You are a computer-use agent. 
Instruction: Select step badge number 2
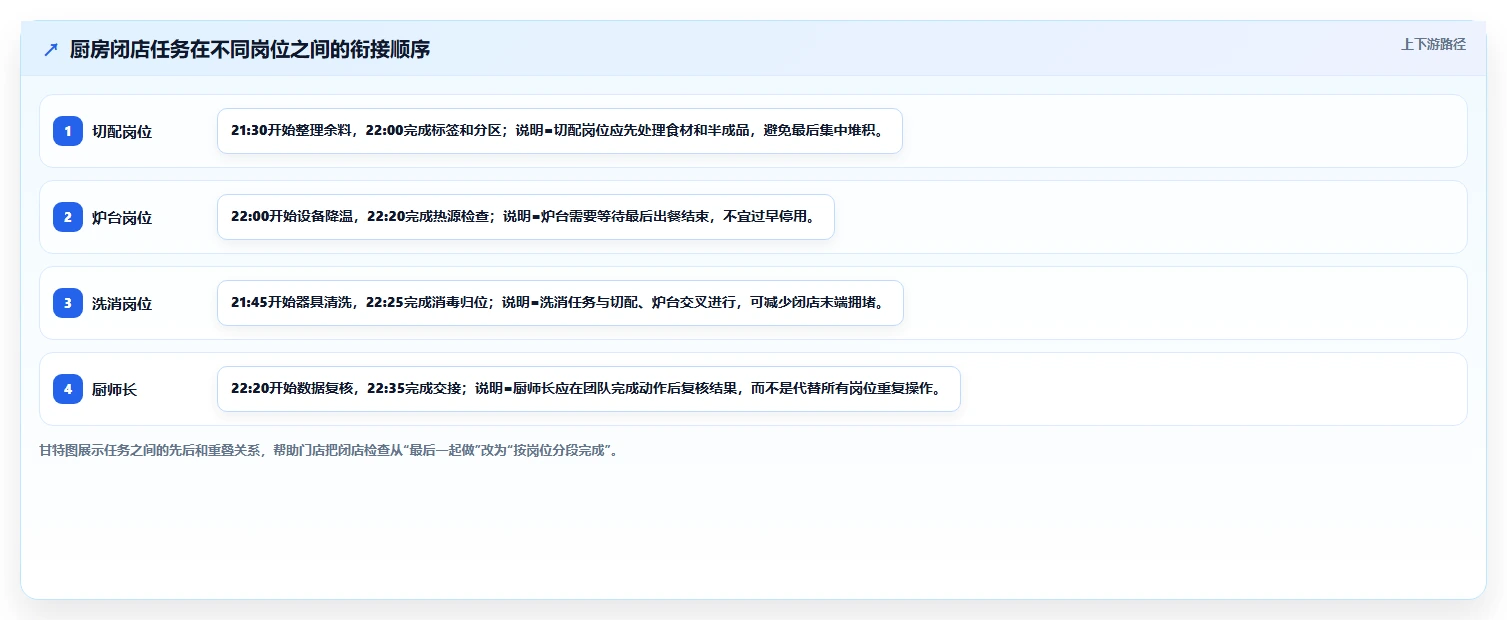[68, 217]
